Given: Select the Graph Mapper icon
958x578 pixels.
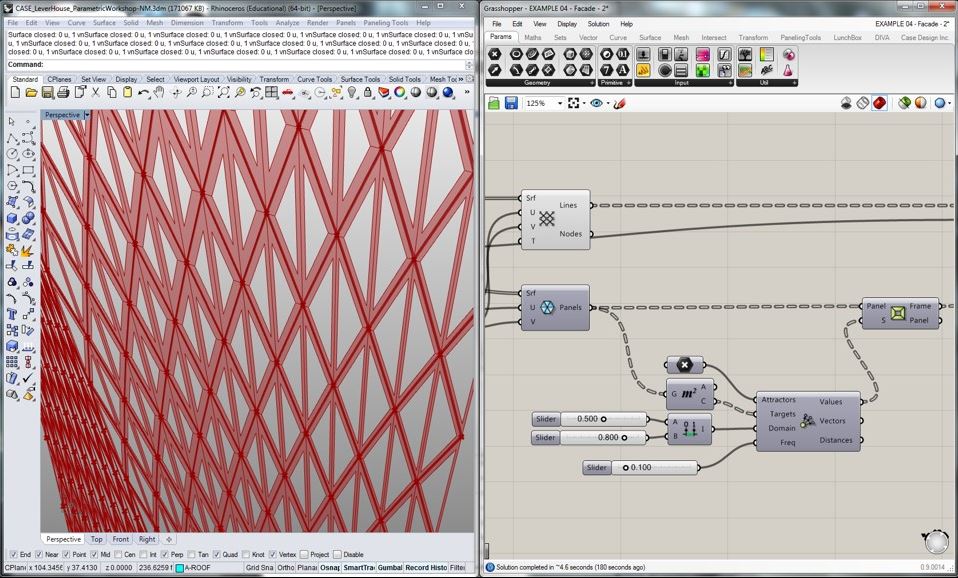Looking at the screenshot, I should [x=723, y=55].
